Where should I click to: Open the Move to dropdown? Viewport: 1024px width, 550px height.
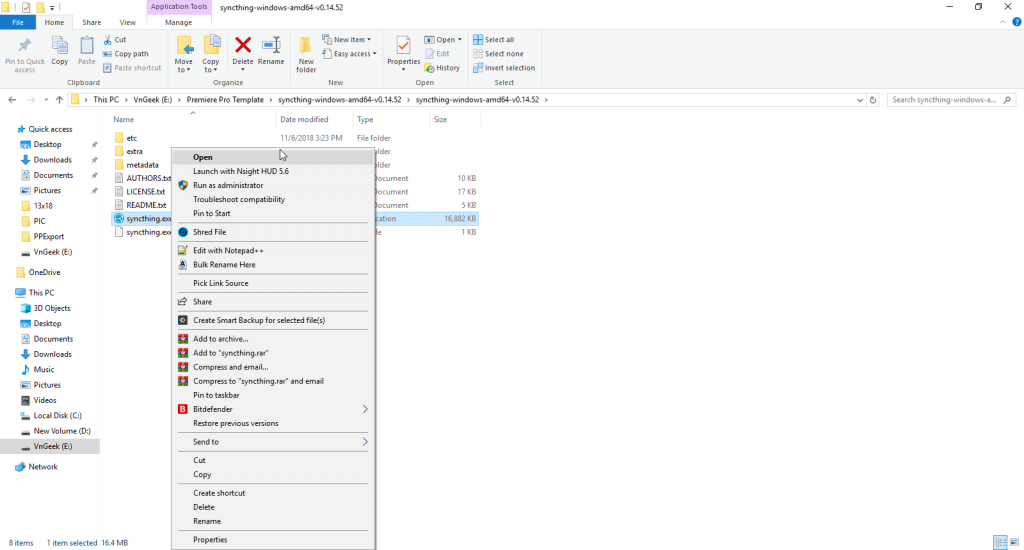pyautogui.click(x=184, y=65)
